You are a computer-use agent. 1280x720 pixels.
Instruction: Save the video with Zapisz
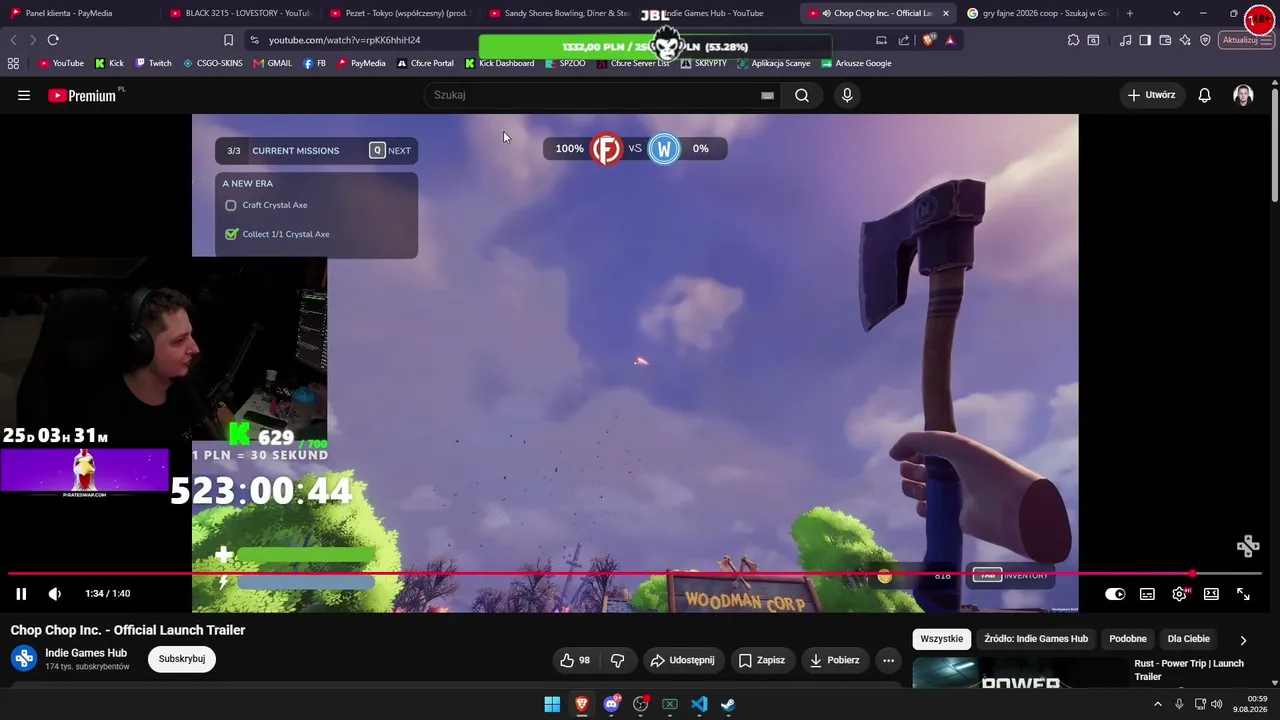pyautogui.click(x=762, y=660)
